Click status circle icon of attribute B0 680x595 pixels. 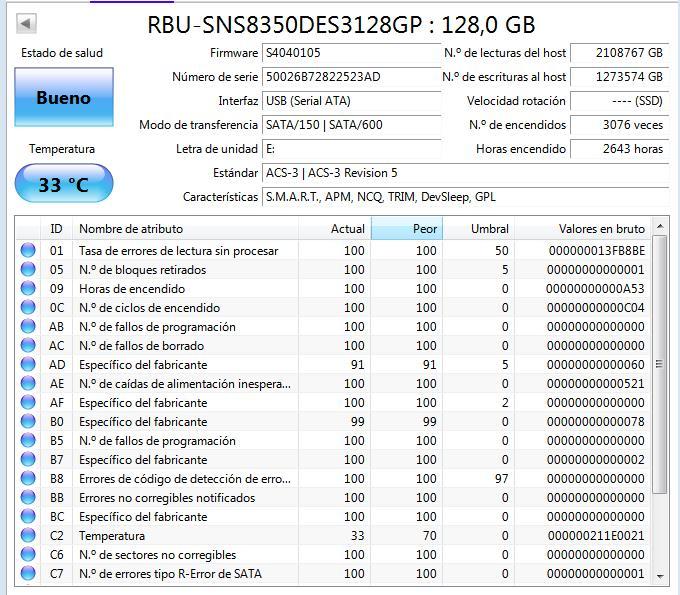(28, 422)
